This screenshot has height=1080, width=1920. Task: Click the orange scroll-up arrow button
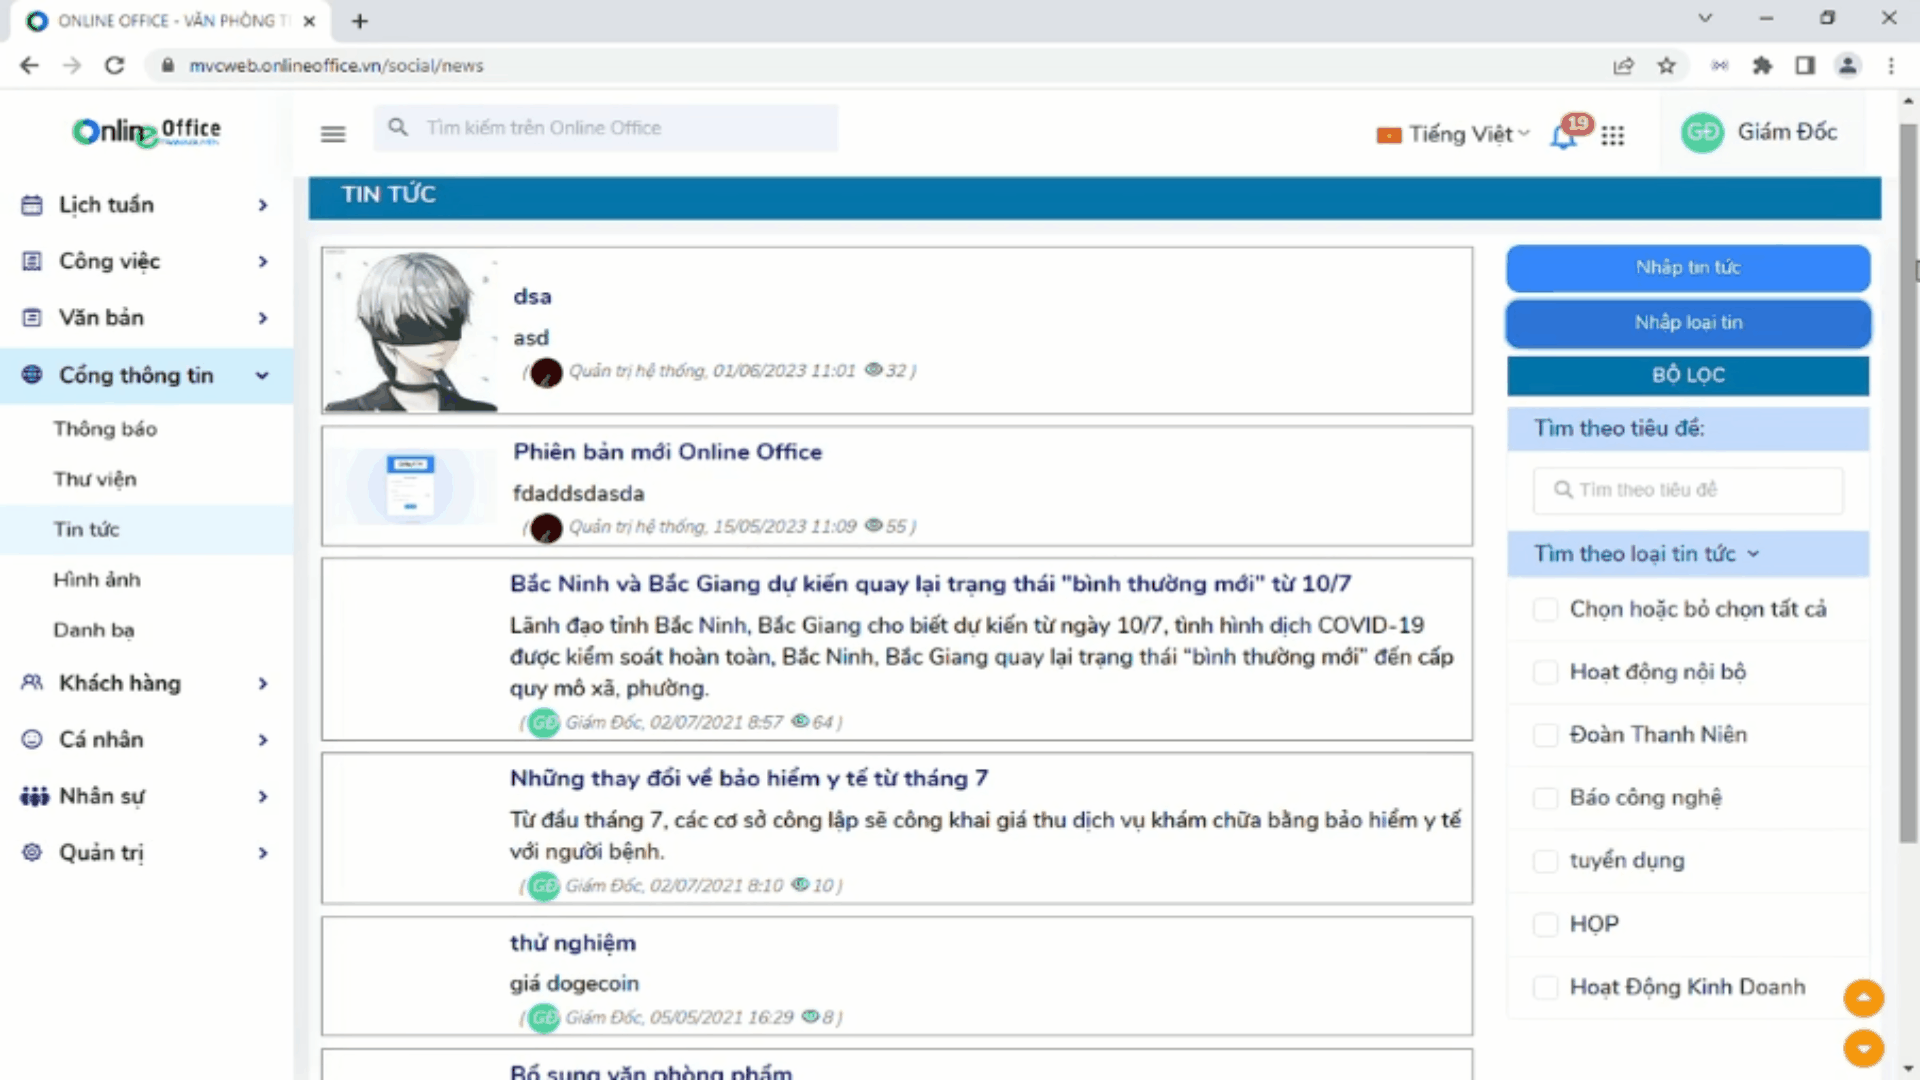tap(1863, 998)
